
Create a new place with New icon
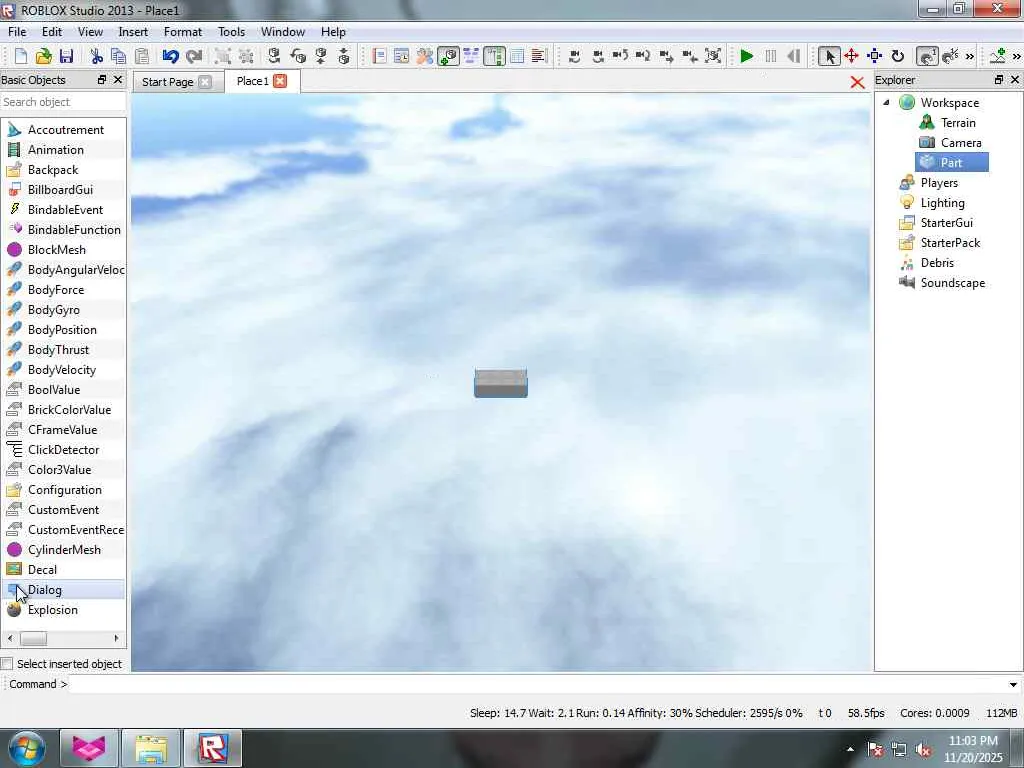point(21,56)
